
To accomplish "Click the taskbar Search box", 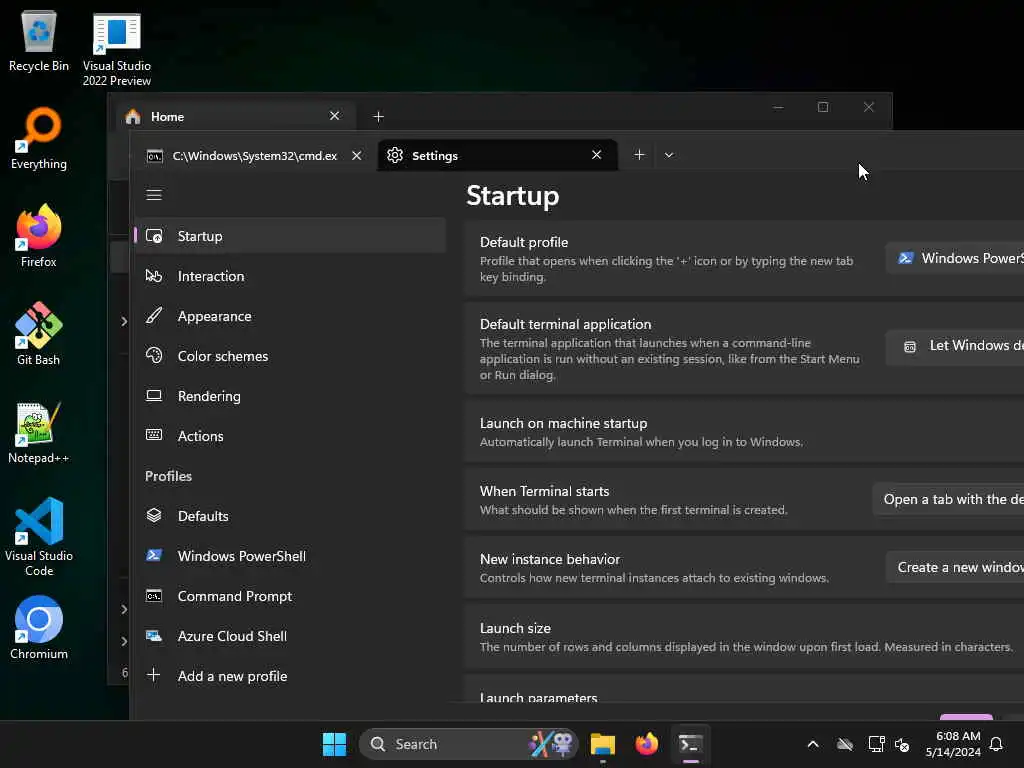I will point(468,744).
